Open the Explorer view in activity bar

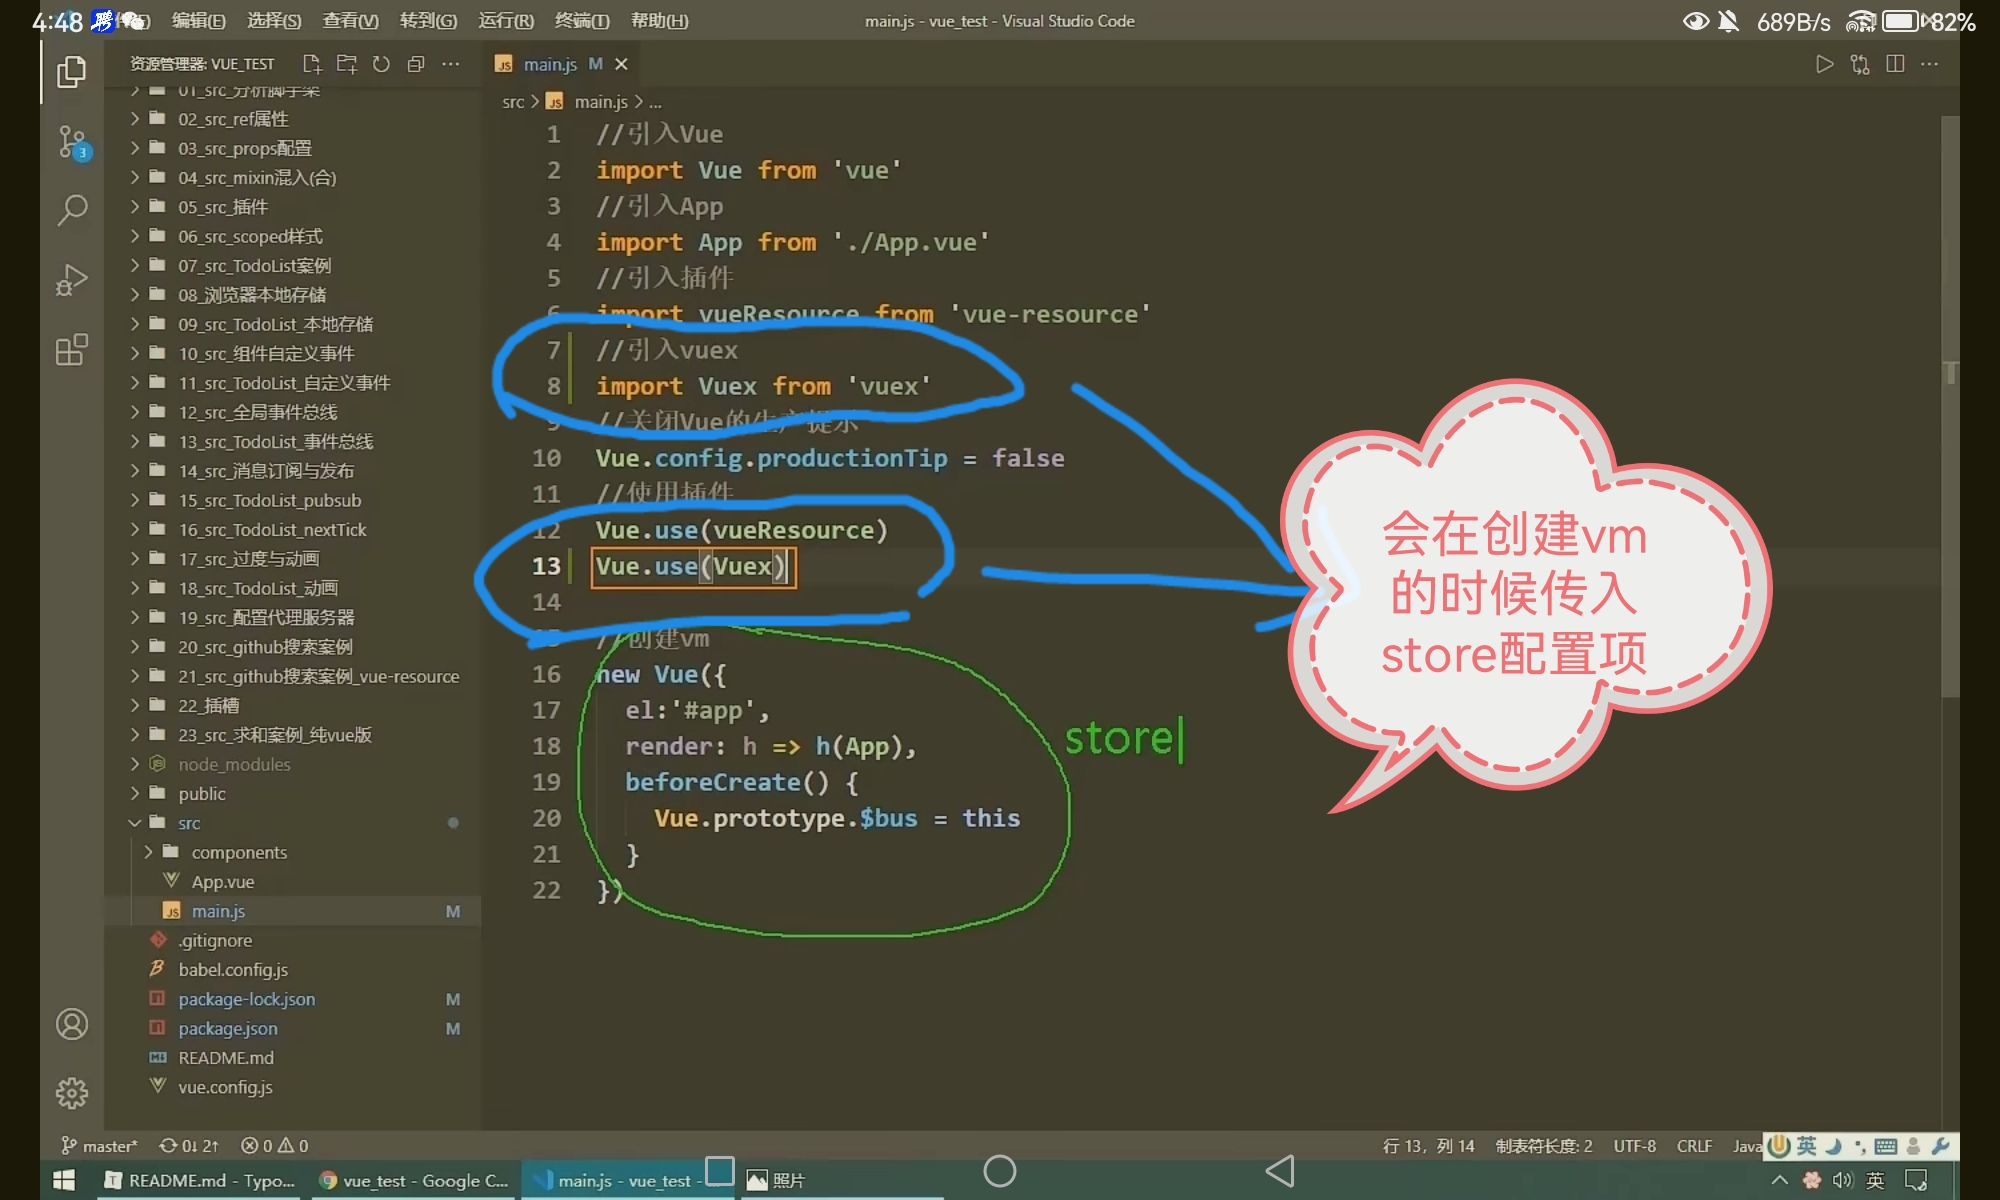(72, 72)
